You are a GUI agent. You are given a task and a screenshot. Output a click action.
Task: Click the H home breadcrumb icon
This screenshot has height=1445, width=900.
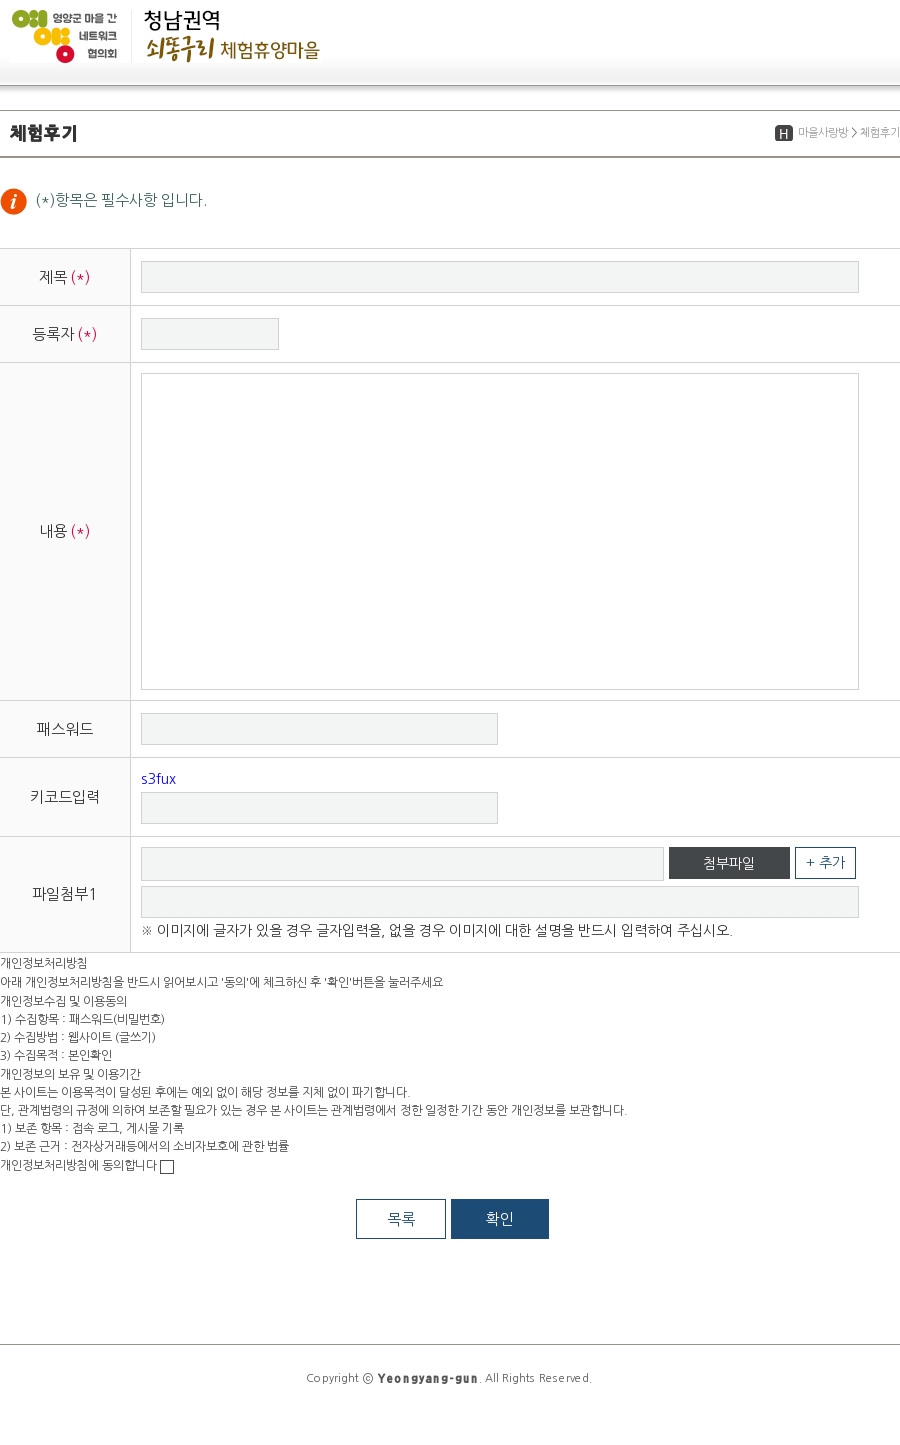[784, 133]
